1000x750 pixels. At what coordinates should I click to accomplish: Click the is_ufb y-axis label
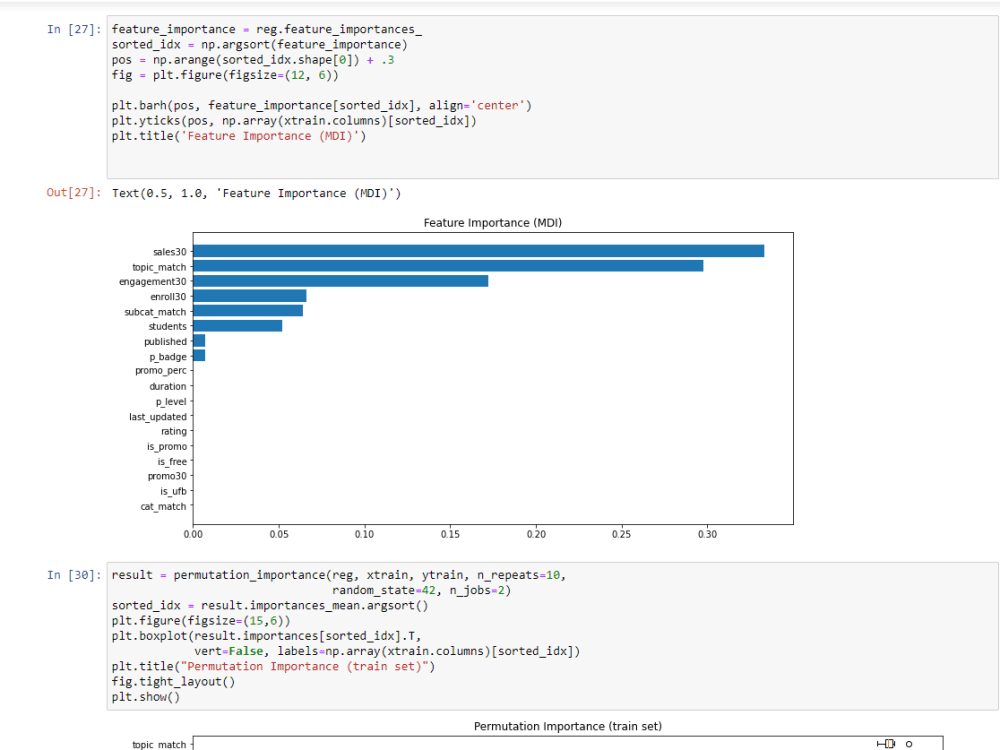tap(173, 492)
